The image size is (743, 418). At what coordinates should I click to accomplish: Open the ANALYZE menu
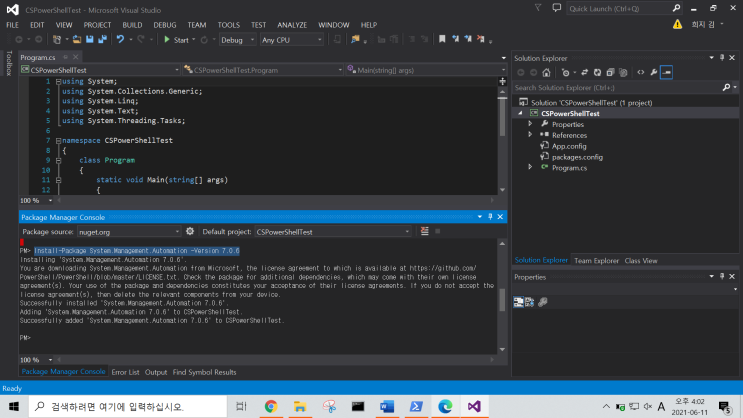(x=292, y=25)
